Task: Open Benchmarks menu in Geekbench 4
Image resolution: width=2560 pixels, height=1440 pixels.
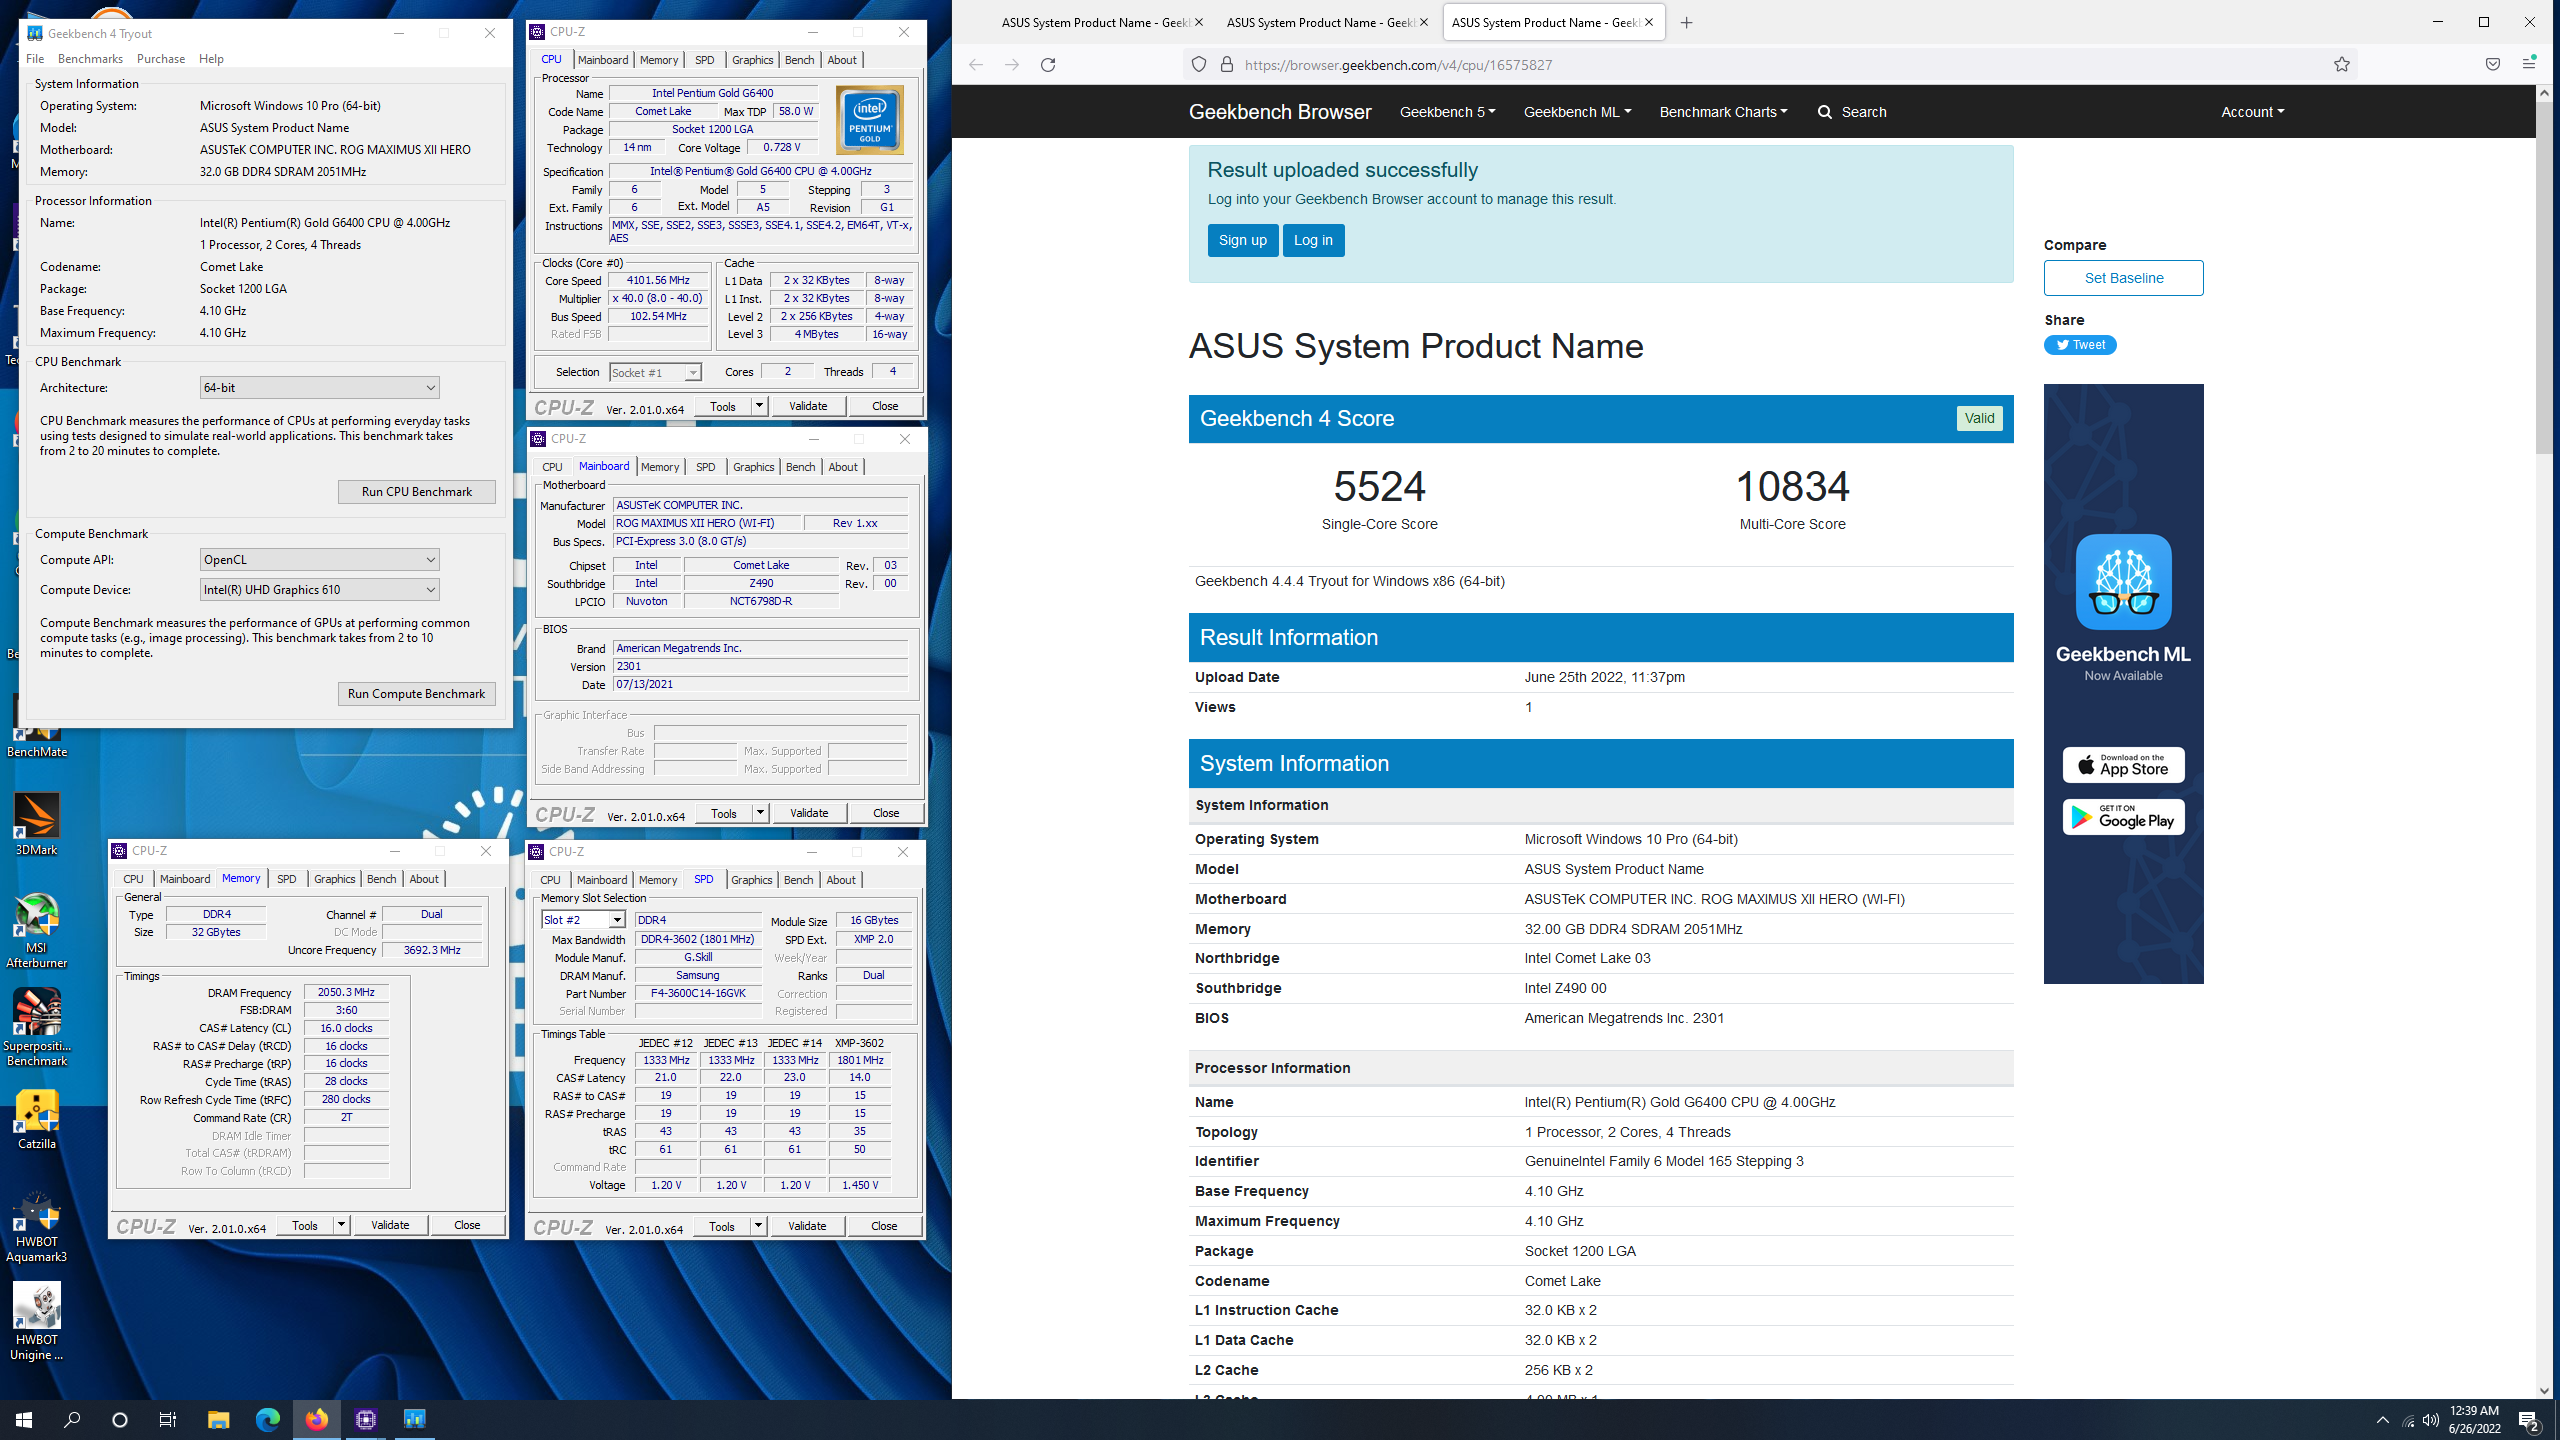Action: [x=90, y=59]
